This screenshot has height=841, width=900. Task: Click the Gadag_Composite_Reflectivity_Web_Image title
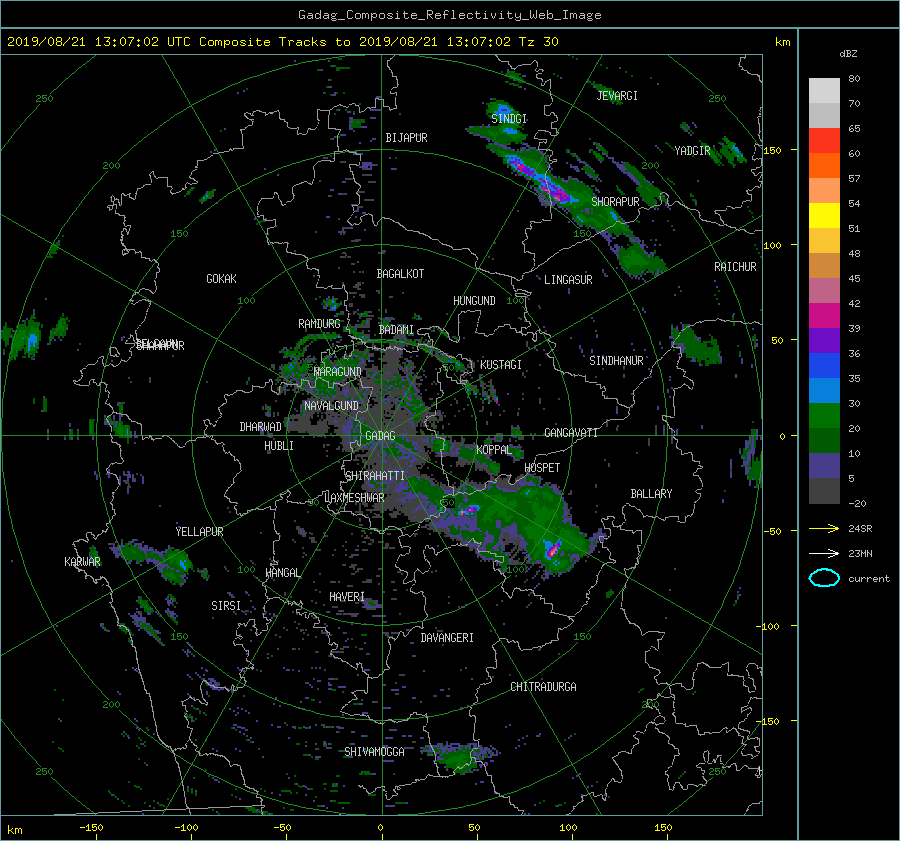[x=449, y=15]
